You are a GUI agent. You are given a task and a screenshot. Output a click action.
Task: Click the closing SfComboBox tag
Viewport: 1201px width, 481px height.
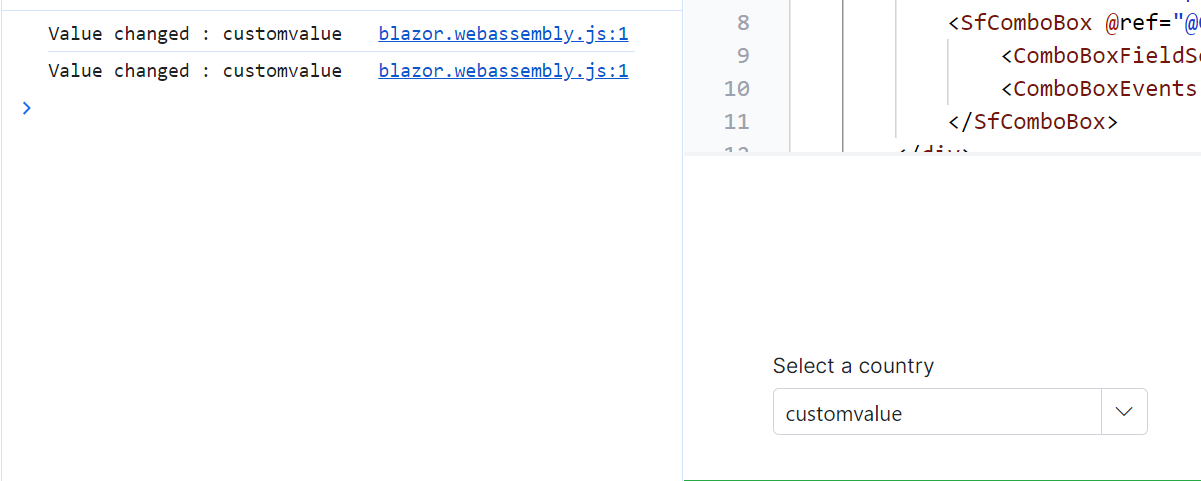[x=1039, y=122]
